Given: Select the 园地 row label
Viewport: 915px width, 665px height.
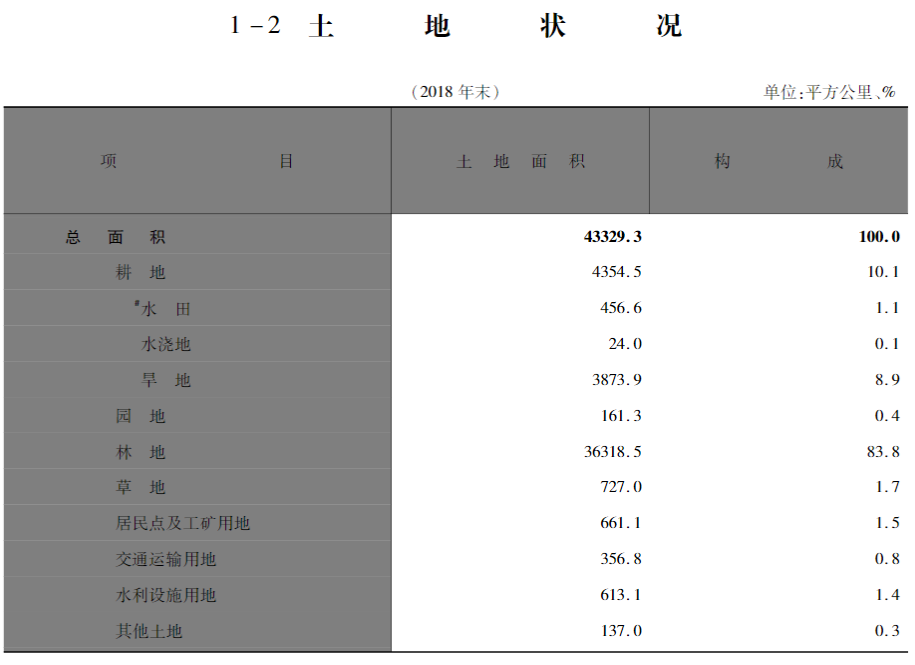Looking at the screenshot, I should (140, 416).
